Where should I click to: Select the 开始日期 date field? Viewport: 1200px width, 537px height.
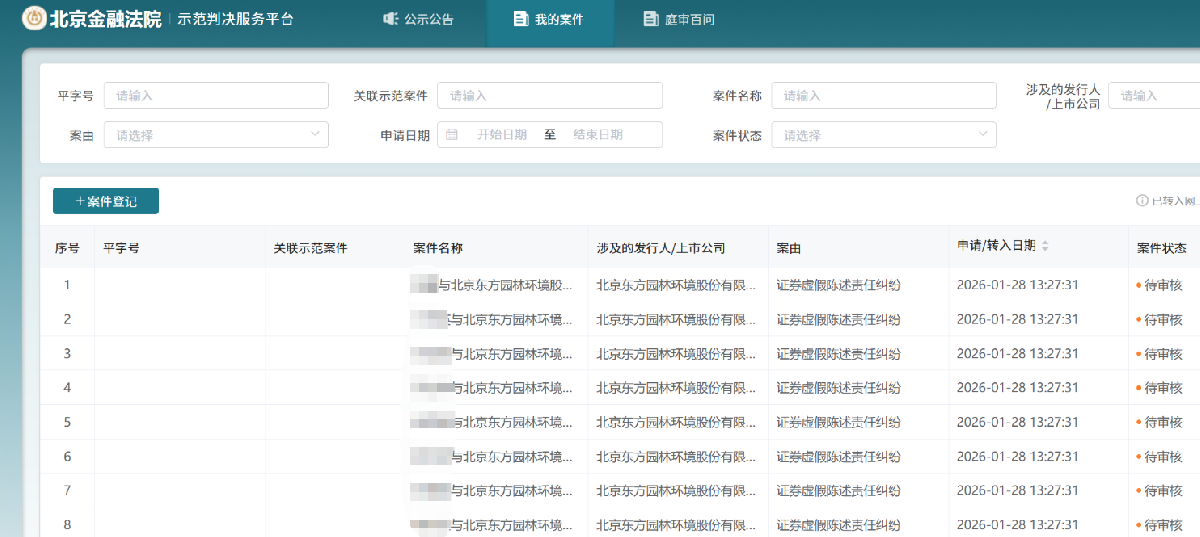pyautogui.click(x=501, y=134)
